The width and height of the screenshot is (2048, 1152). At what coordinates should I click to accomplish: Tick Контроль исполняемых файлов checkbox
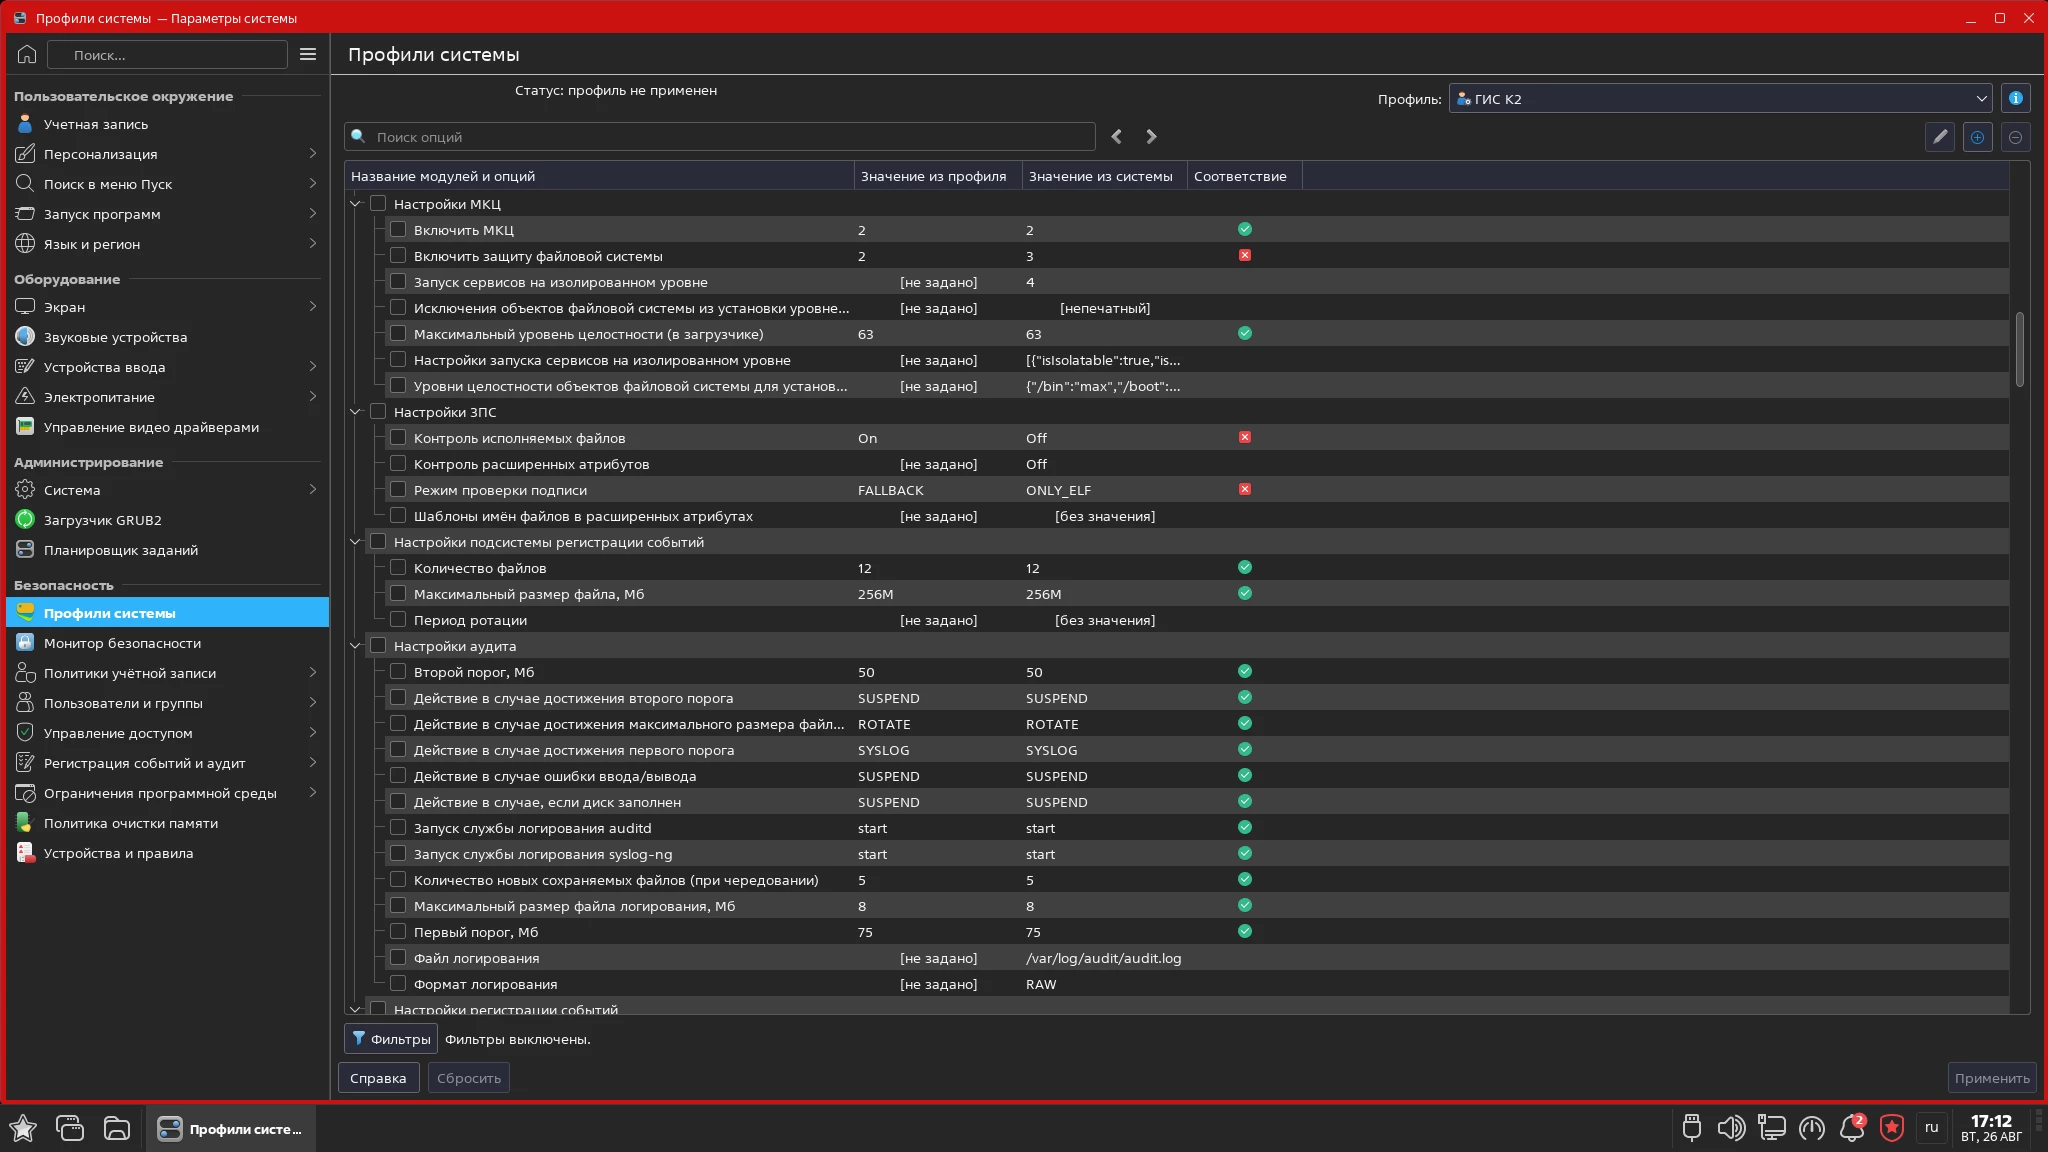click(x=398, y=438)
